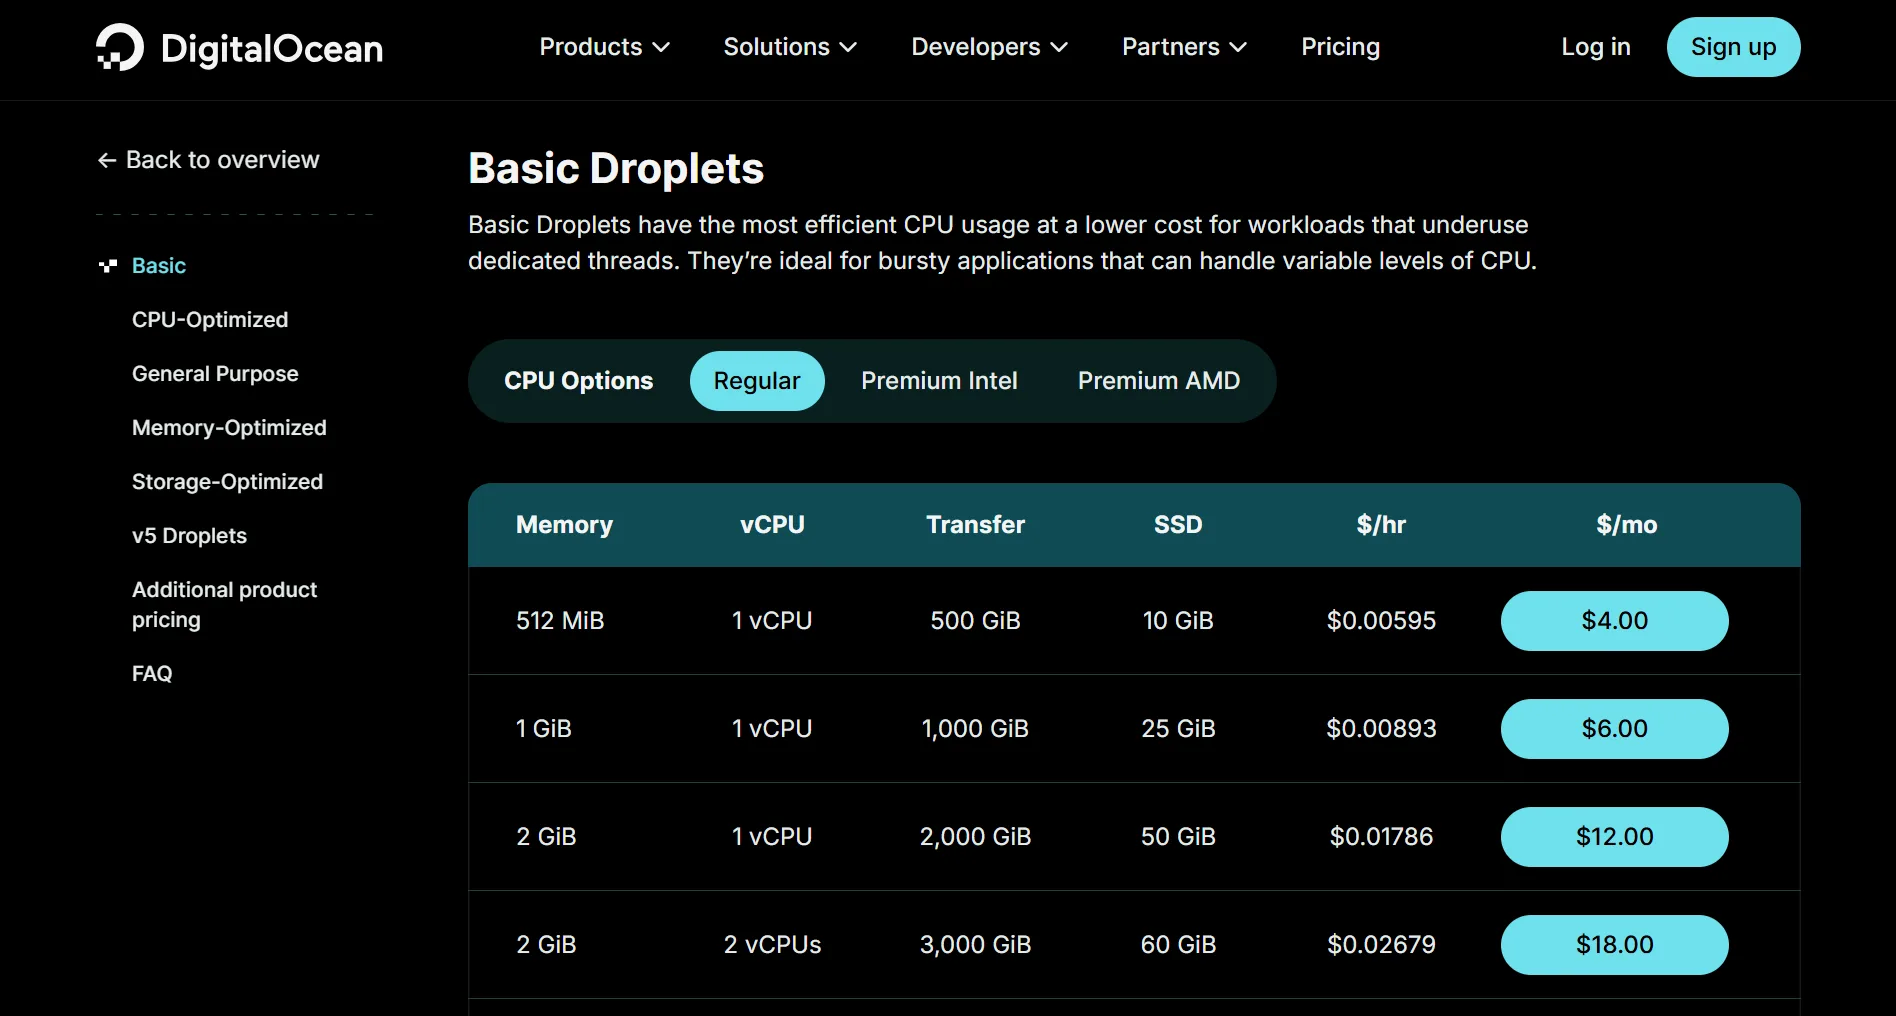
Task: Switch to Premium Intel CPU option
Action: (x=939, y=381)
